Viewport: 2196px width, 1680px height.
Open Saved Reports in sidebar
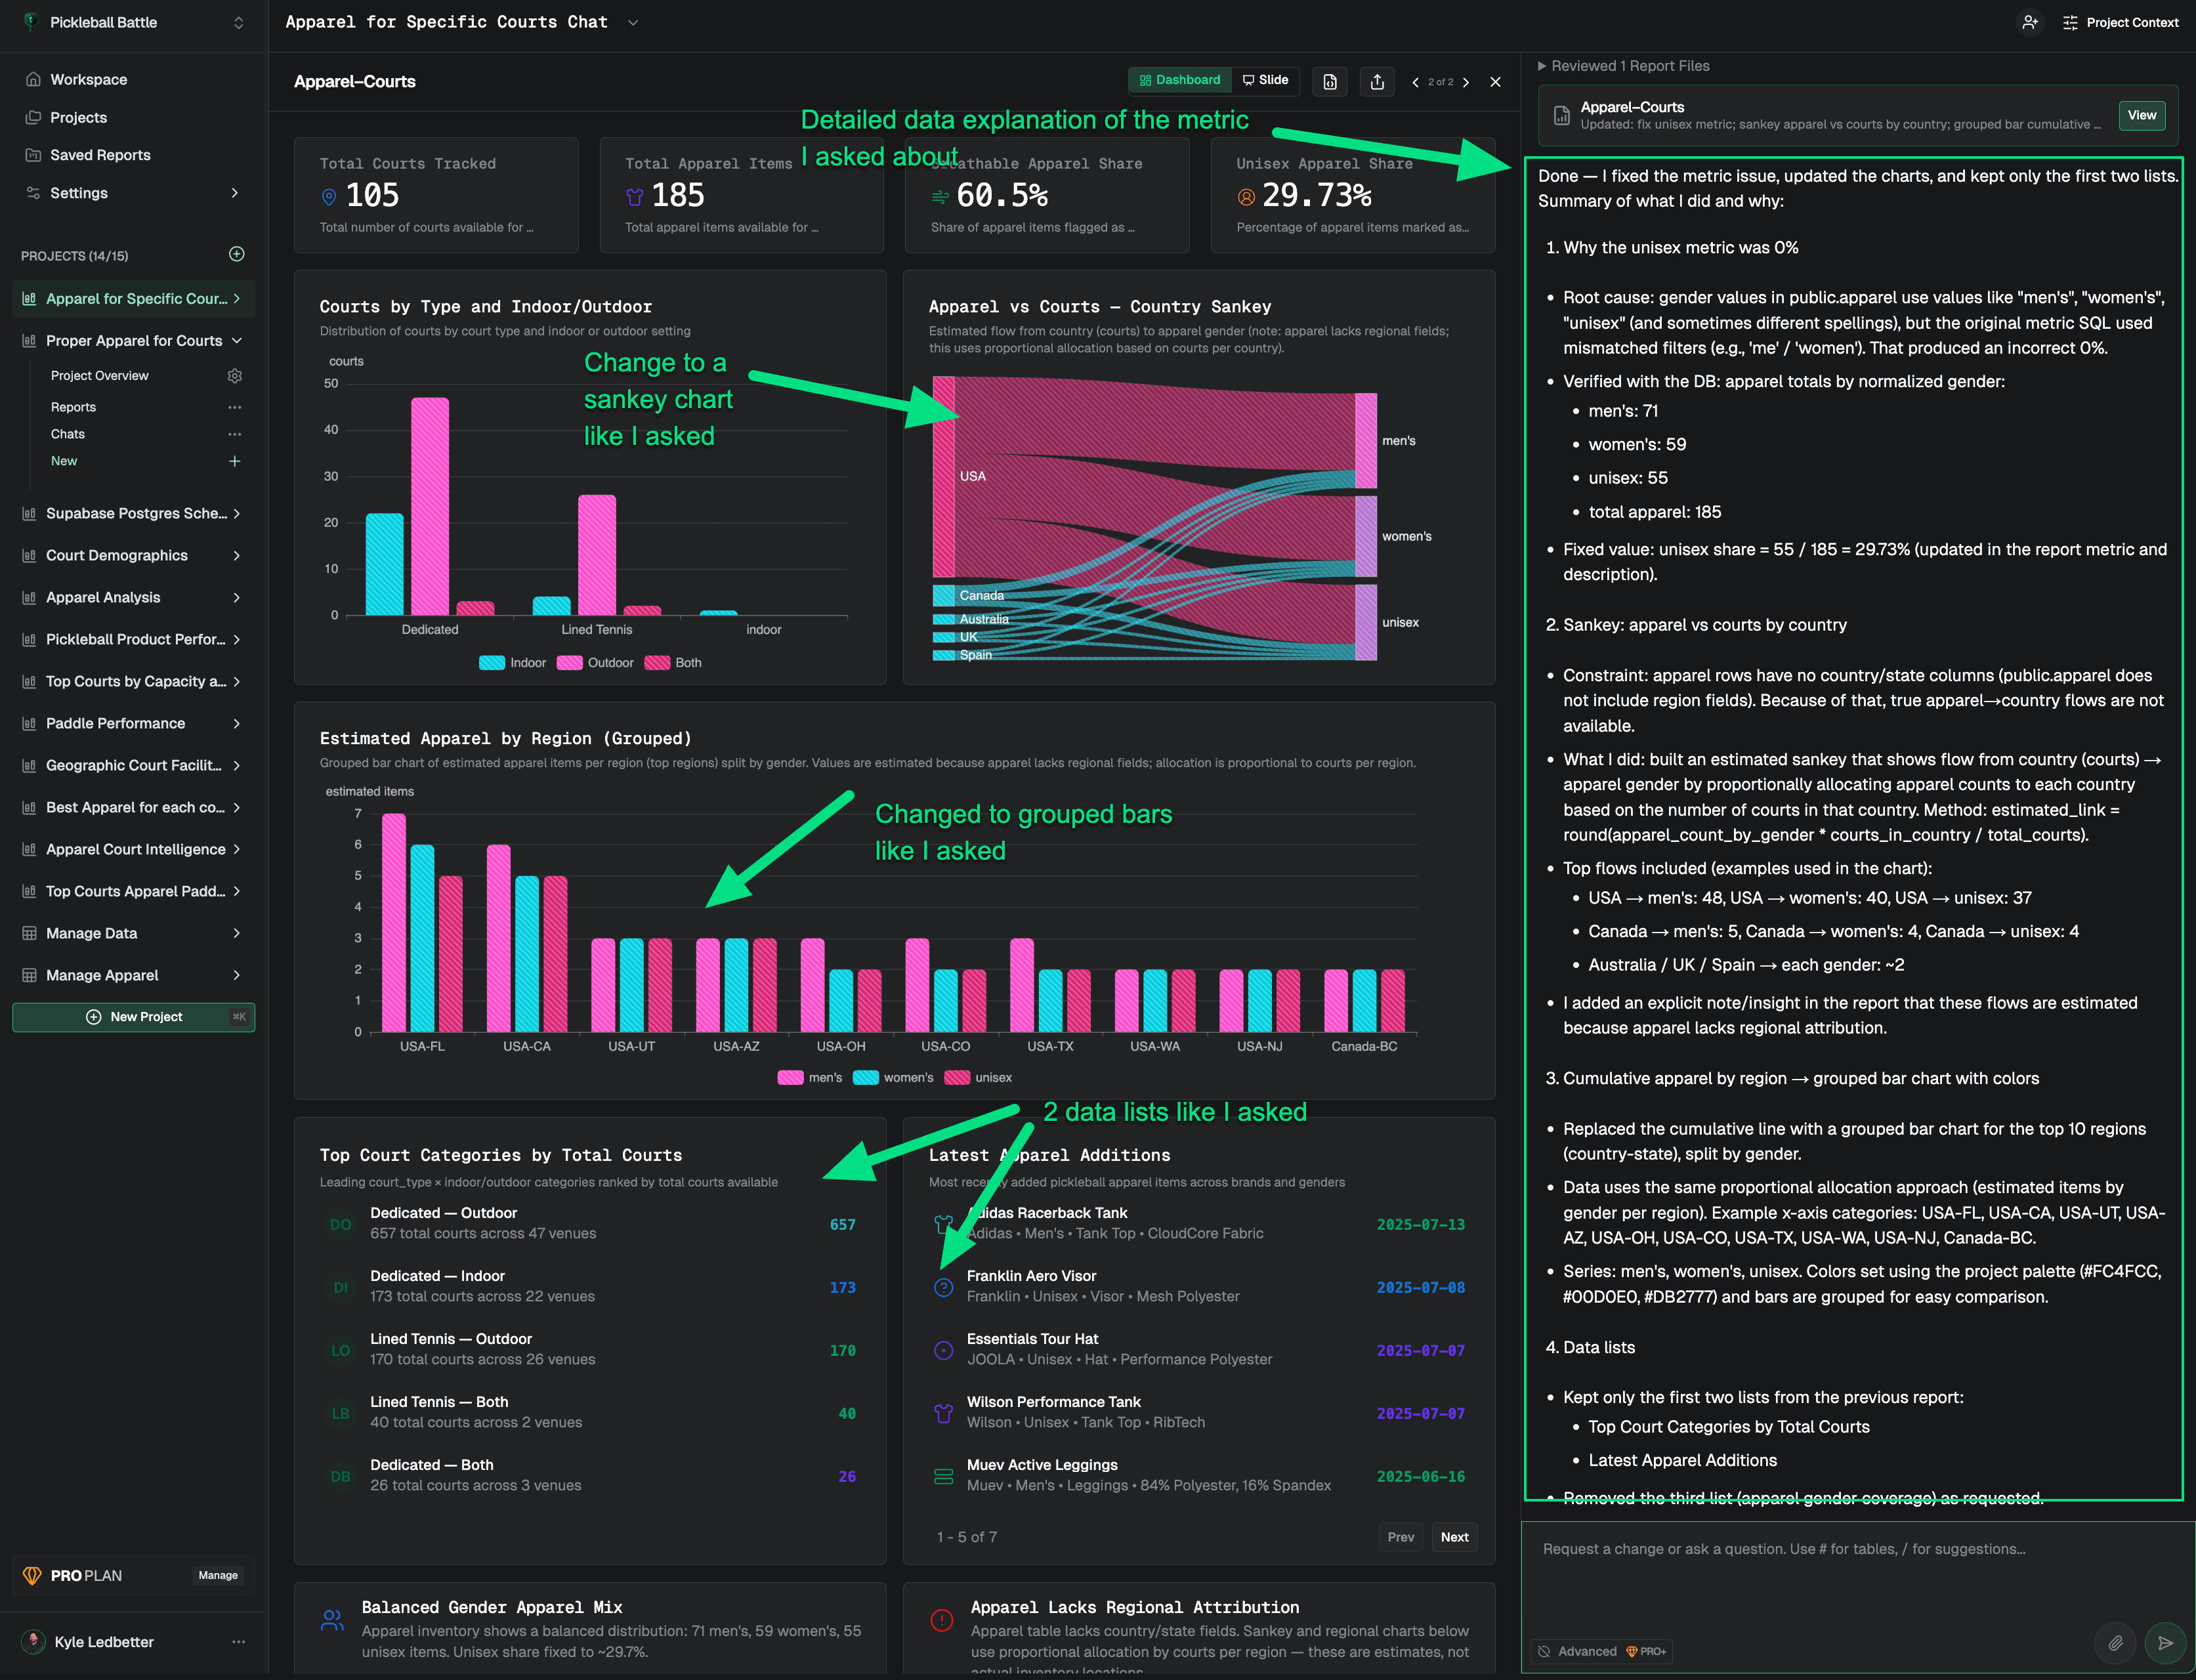100,155
